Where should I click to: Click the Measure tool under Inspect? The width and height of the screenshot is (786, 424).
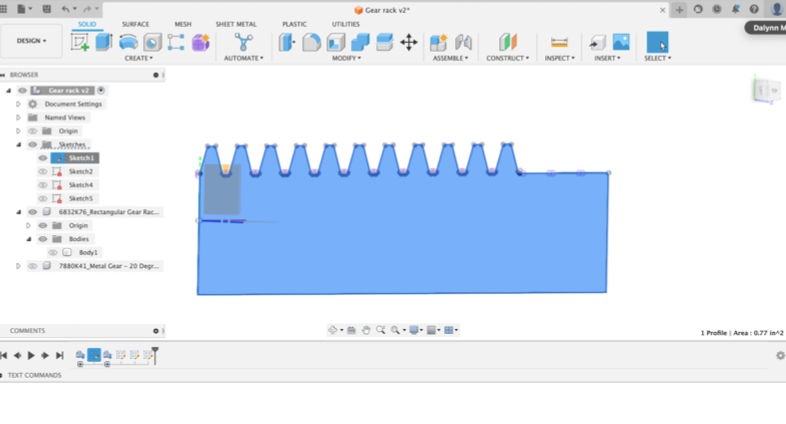(559, 42)
